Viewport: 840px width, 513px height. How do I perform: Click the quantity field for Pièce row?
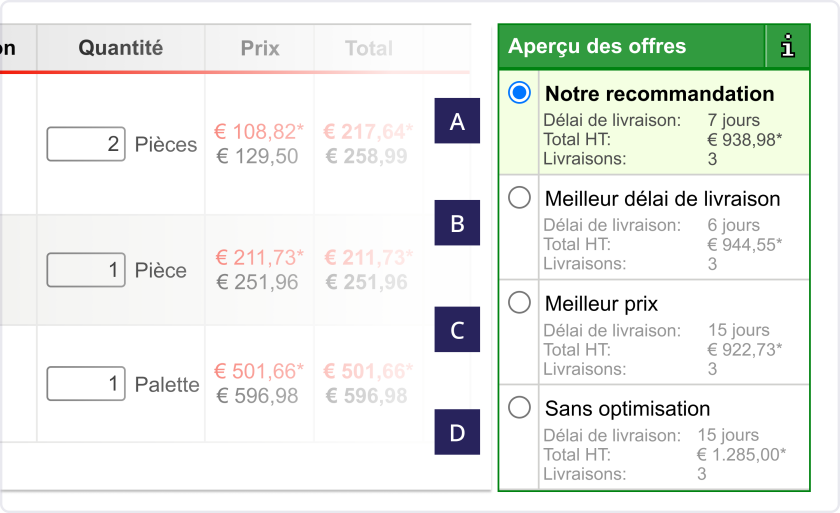pos(86,270)
